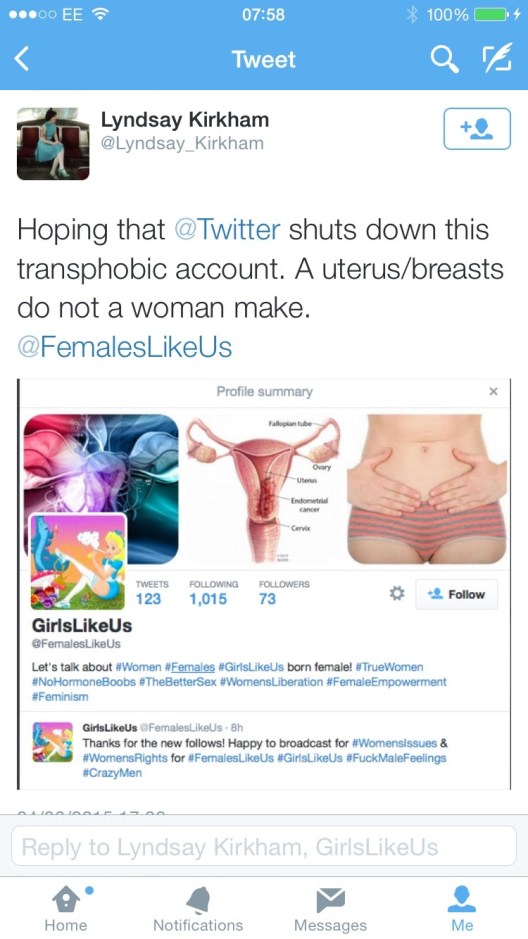Viewport: 528px width, 939px height.
Task: Compose a new tweet with quill icon
Action: 497,59
